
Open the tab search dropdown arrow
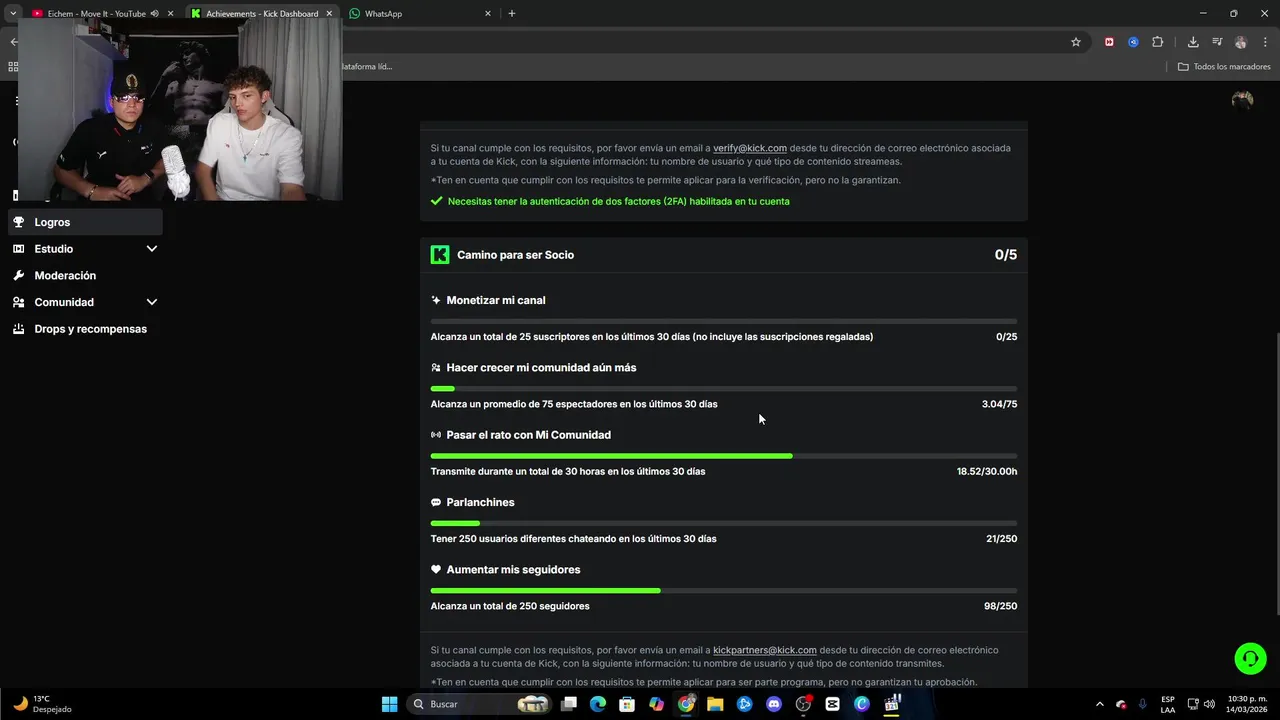pos(12,14)
